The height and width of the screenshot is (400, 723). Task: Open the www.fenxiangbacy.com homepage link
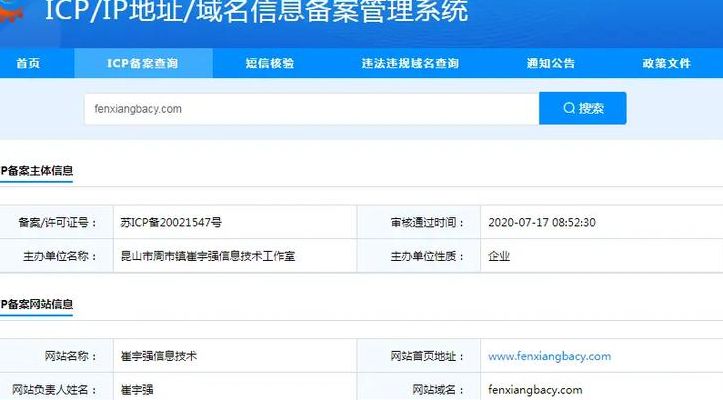[x=550, y=356]
